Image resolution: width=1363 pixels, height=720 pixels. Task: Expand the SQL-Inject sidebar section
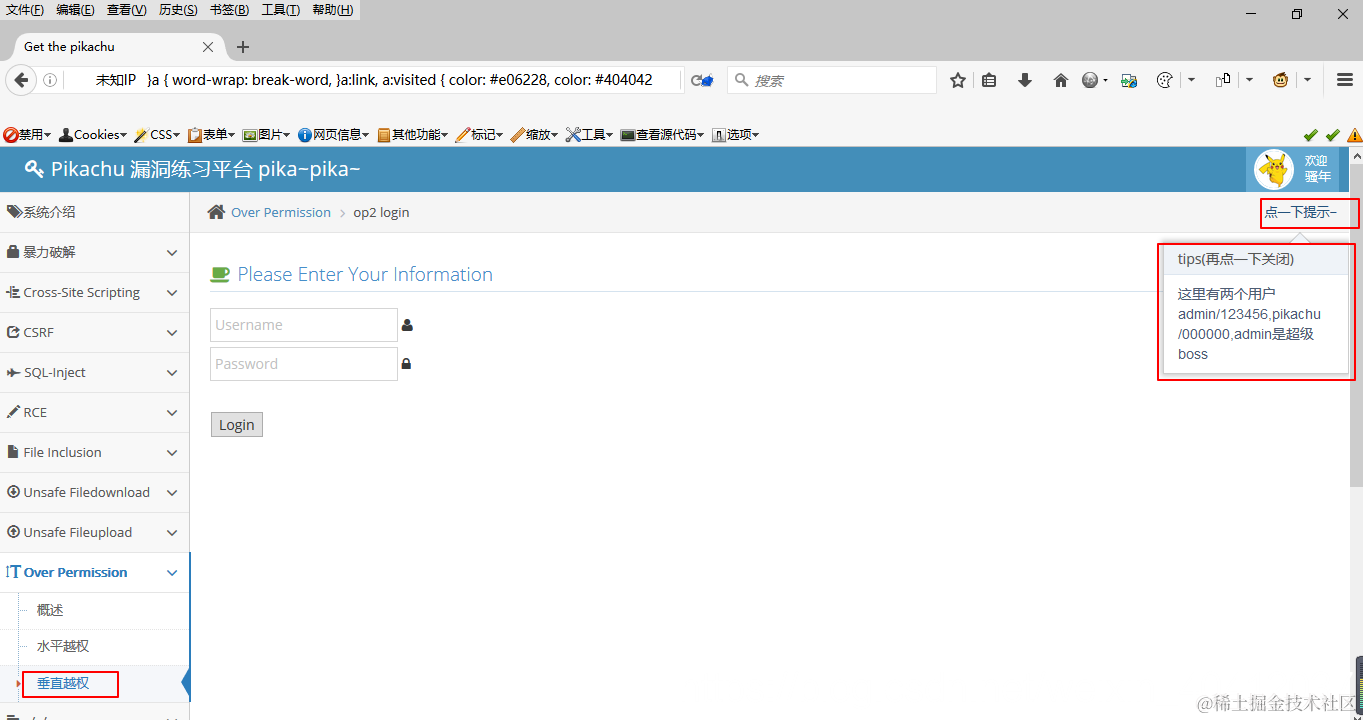pyautogui.click(x=94, y=372)
